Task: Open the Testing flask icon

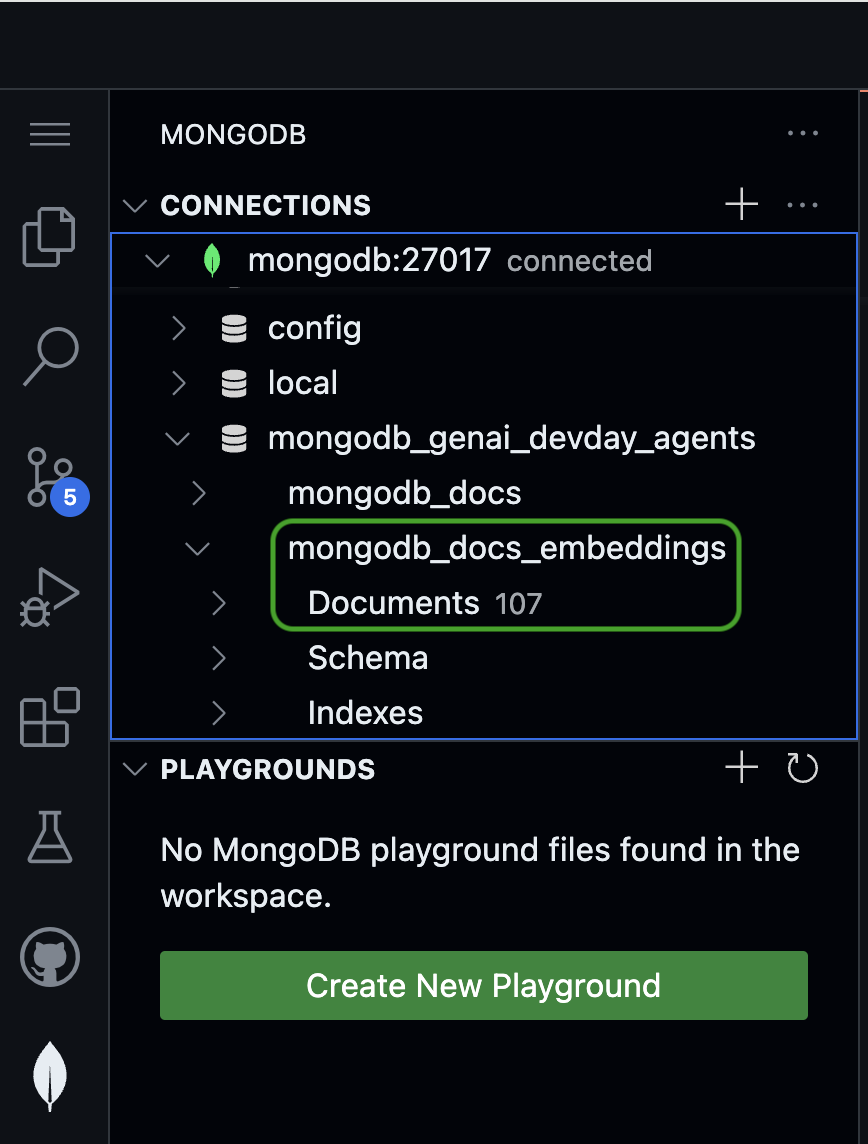Action: pyautogui.click(x=50, y=837)
